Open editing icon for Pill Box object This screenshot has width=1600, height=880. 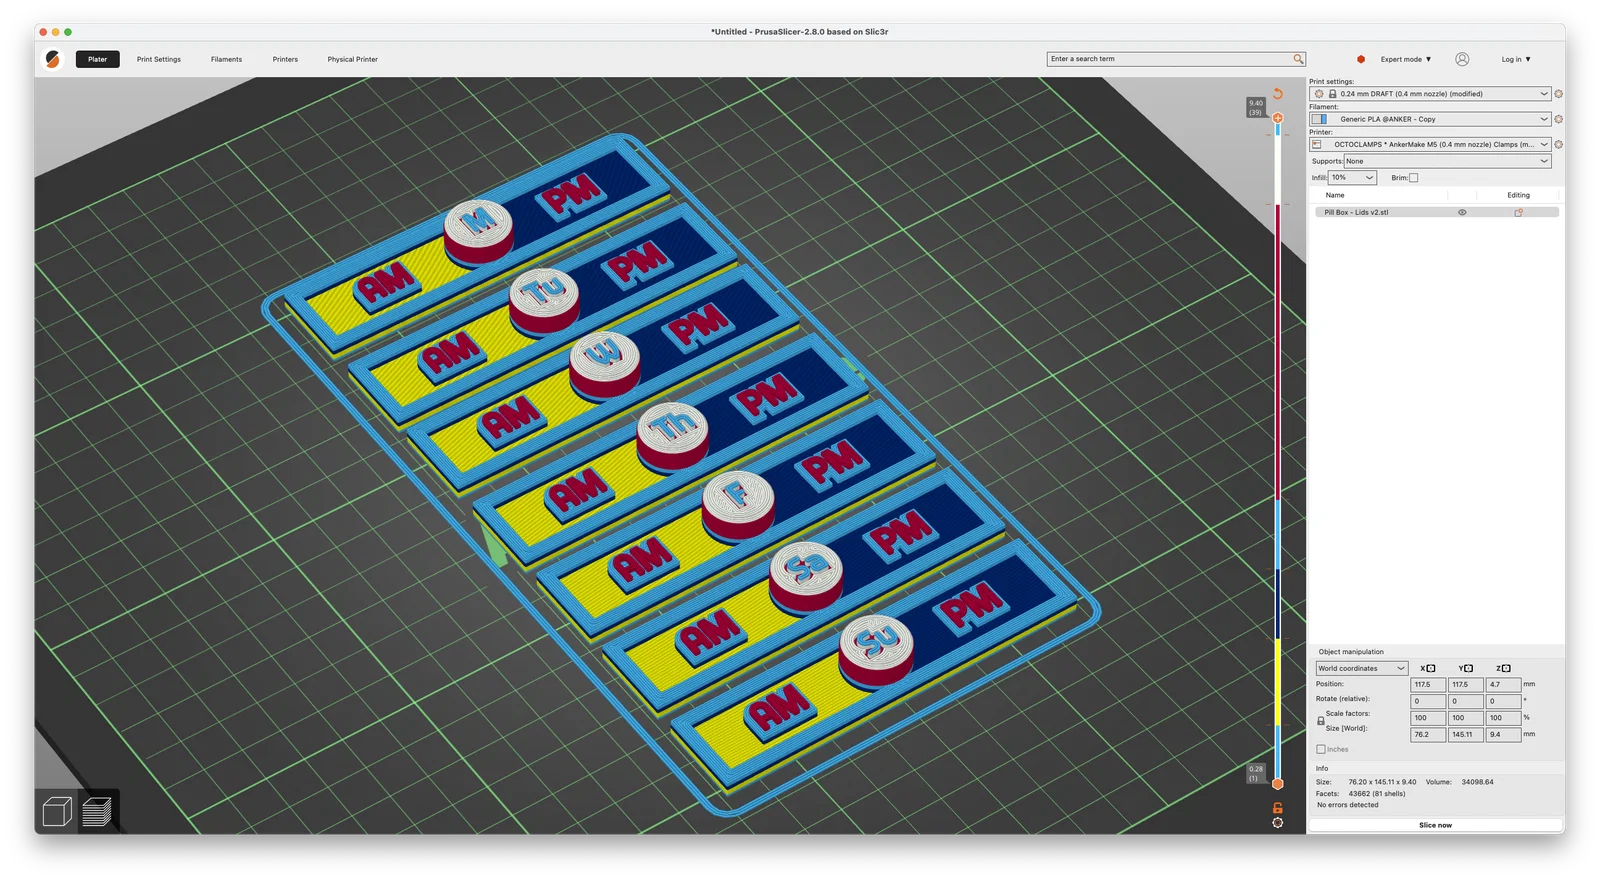coord(1518,212)
